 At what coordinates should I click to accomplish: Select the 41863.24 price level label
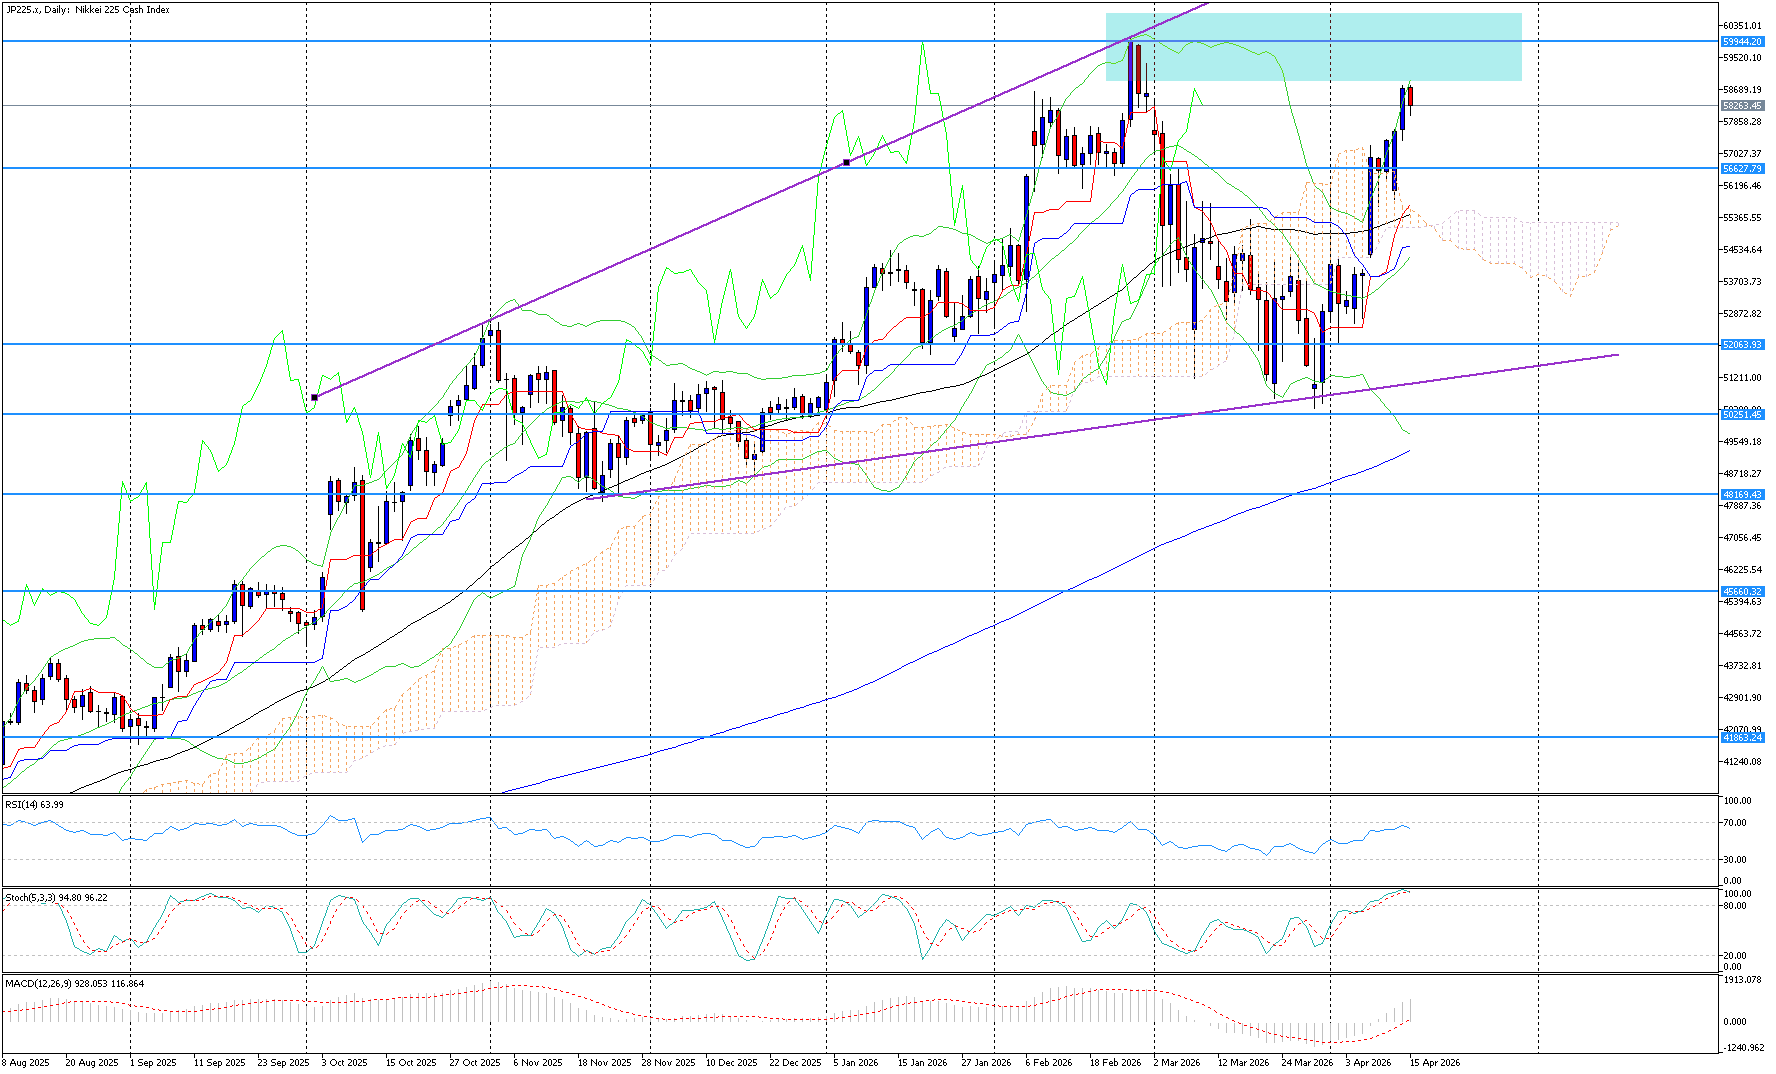point(1742,737)
